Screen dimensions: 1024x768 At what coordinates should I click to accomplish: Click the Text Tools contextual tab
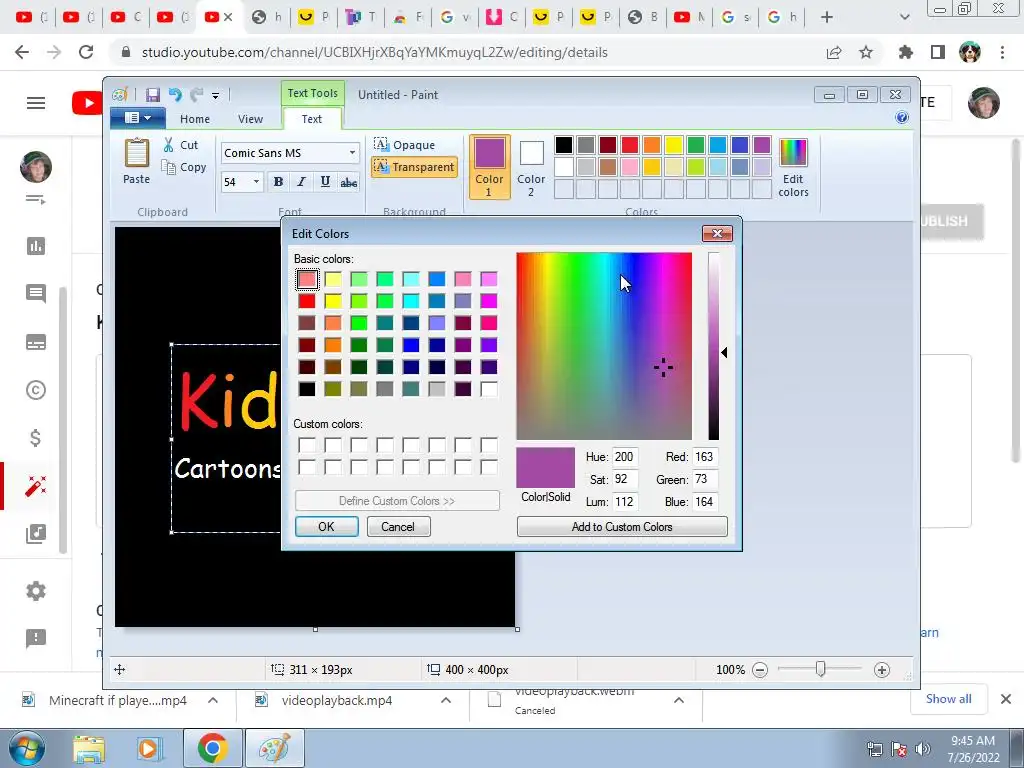(x=313, y=93)
